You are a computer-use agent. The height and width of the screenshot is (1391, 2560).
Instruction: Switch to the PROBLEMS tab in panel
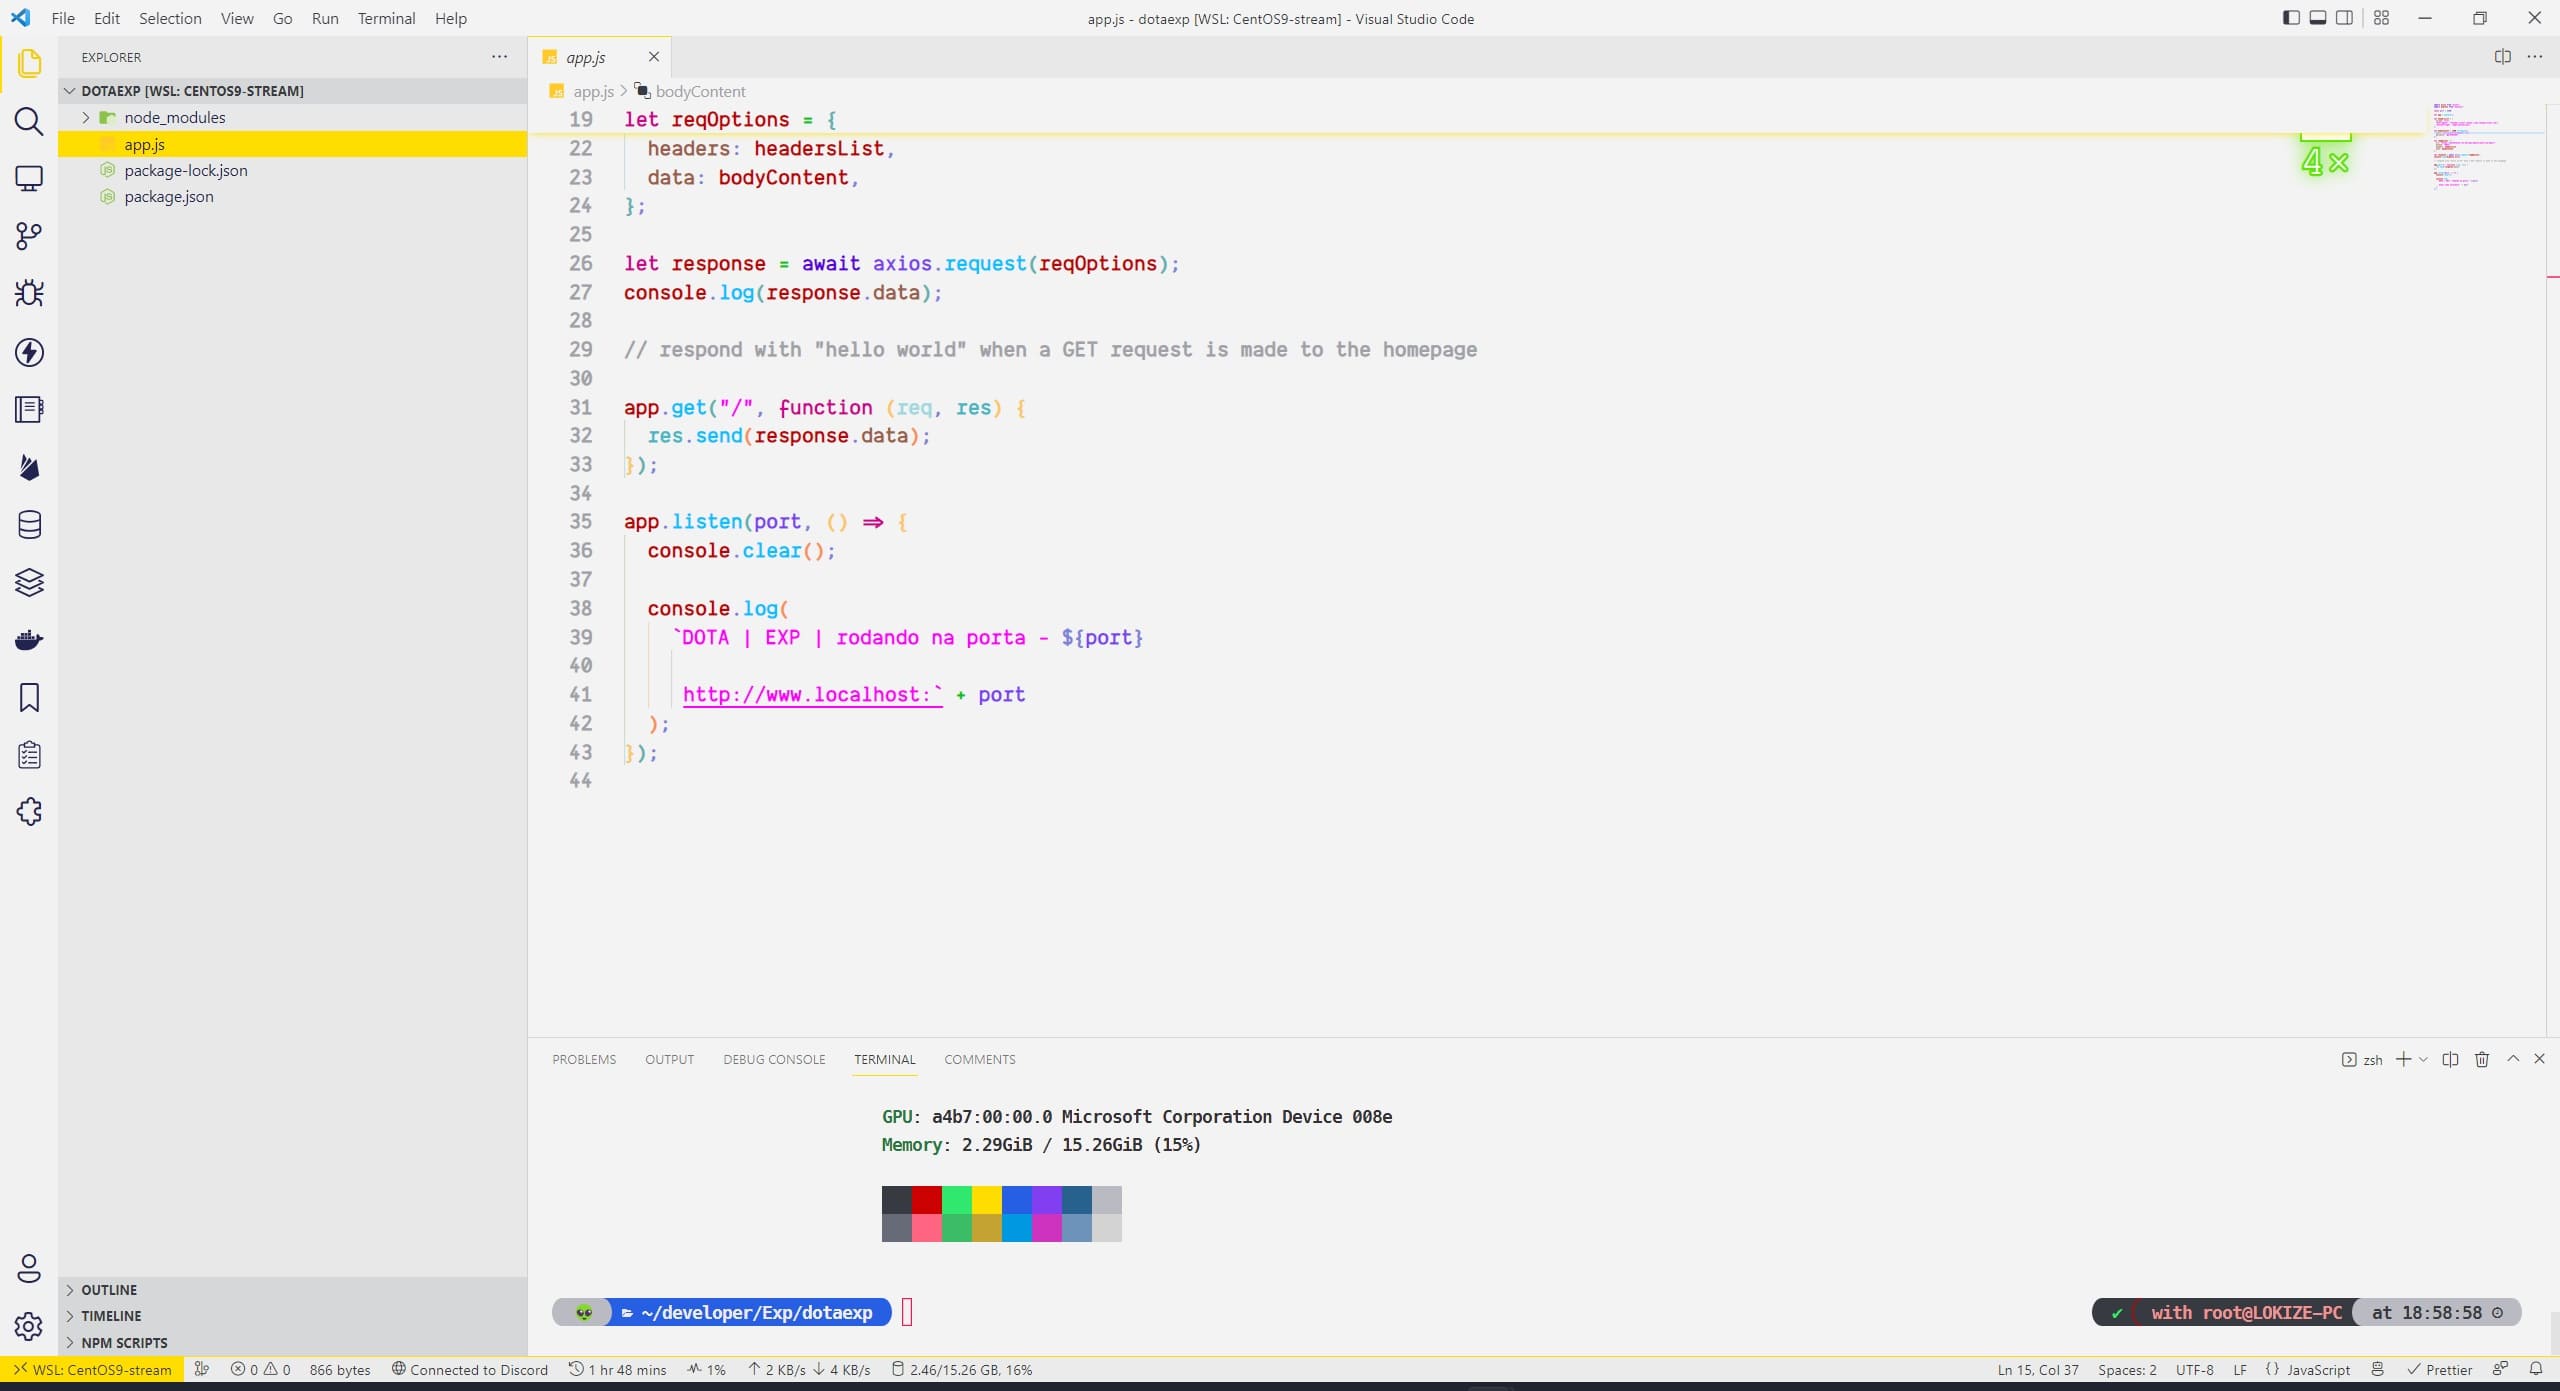point(584,1059)
